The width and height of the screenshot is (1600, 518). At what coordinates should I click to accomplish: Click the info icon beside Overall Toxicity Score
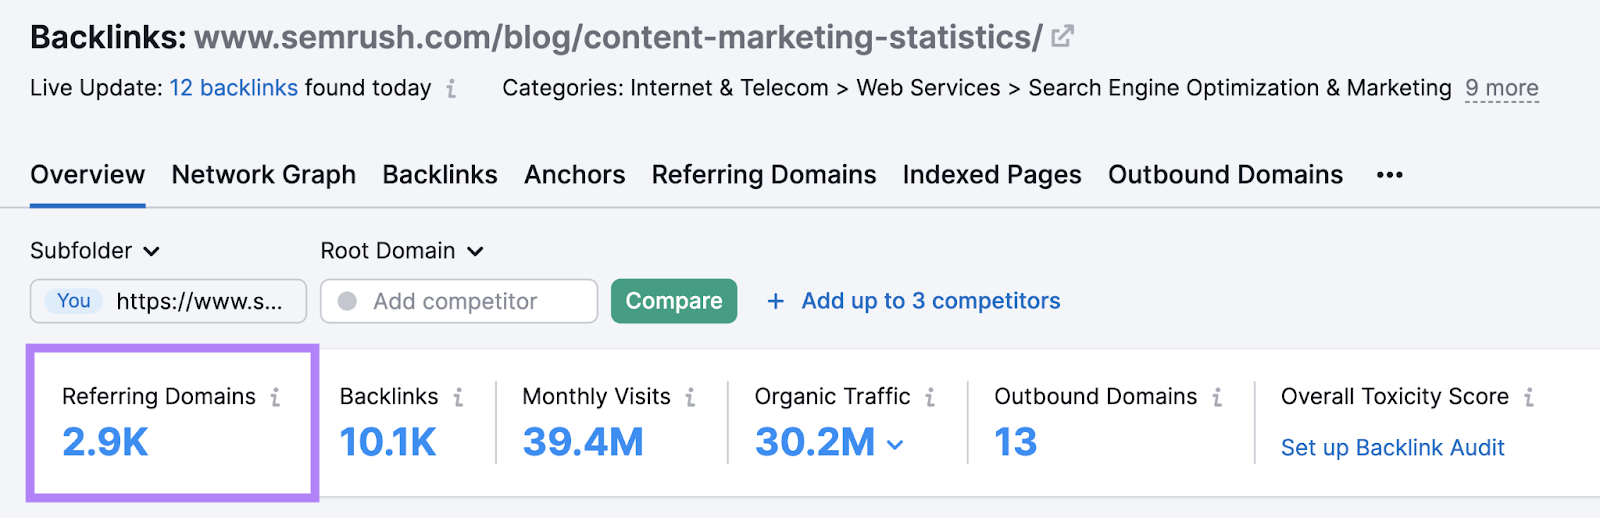[1529, 398]
